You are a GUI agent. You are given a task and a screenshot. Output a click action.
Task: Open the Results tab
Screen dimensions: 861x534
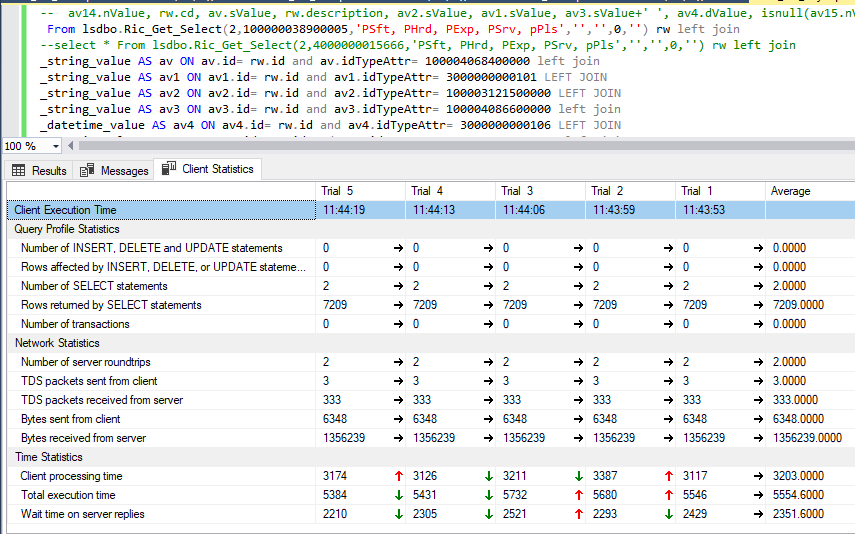click(x=49, y=170)
